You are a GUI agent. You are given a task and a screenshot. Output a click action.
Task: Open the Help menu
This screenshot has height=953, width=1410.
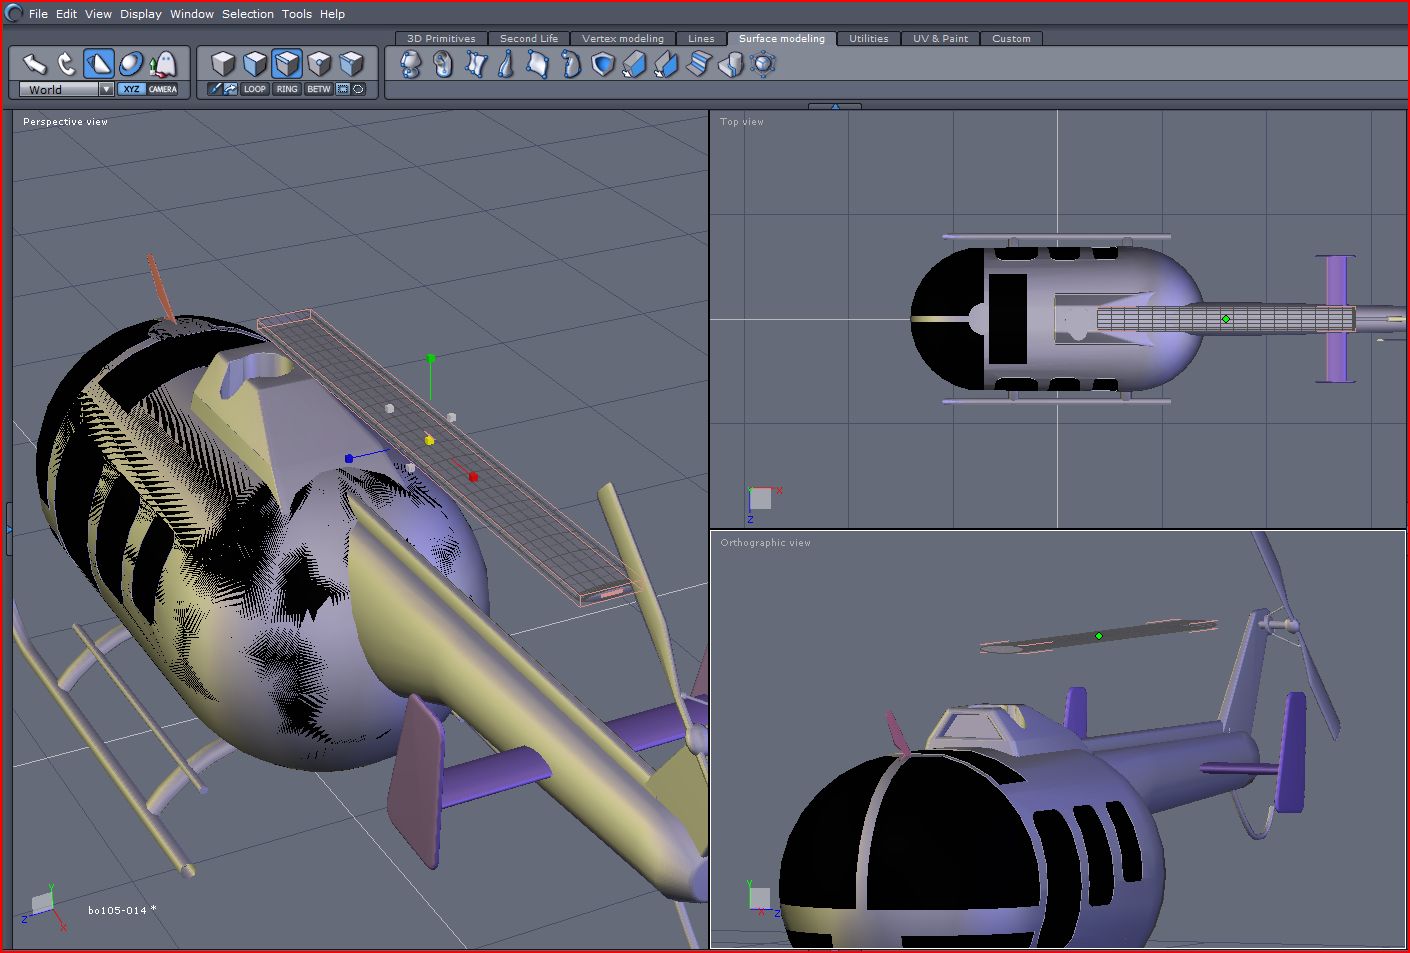pos(332,14)
